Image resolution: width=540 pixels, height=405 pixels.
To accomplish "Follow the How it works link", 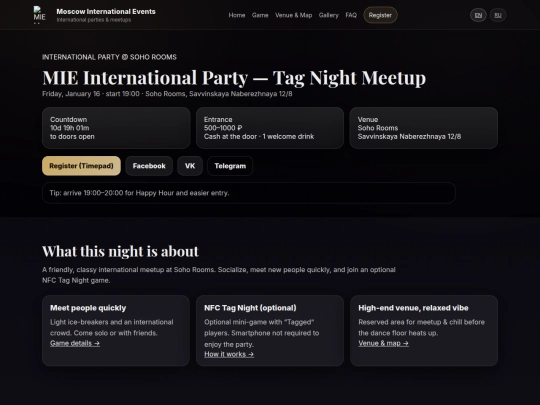I will coord(229,354).
